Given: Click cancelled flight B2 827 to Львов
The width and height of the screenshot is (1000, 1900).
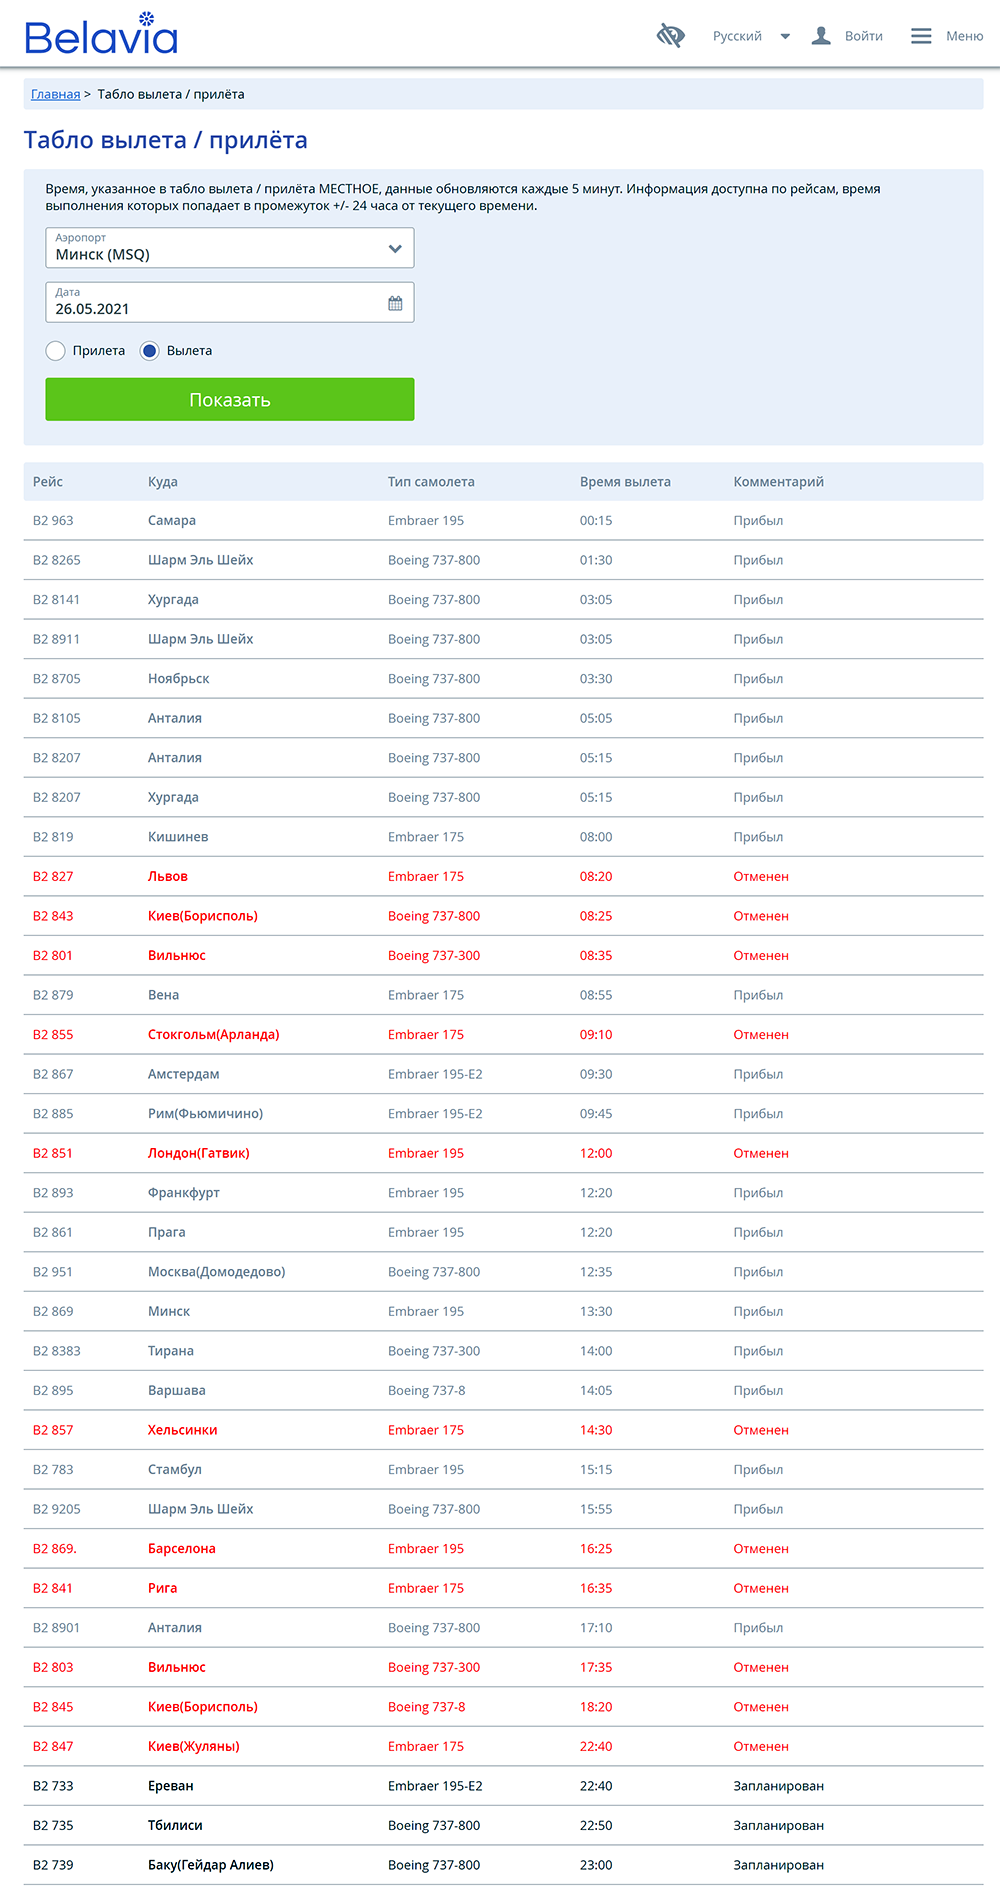Looking at the screenshot, I should (167, 877).
